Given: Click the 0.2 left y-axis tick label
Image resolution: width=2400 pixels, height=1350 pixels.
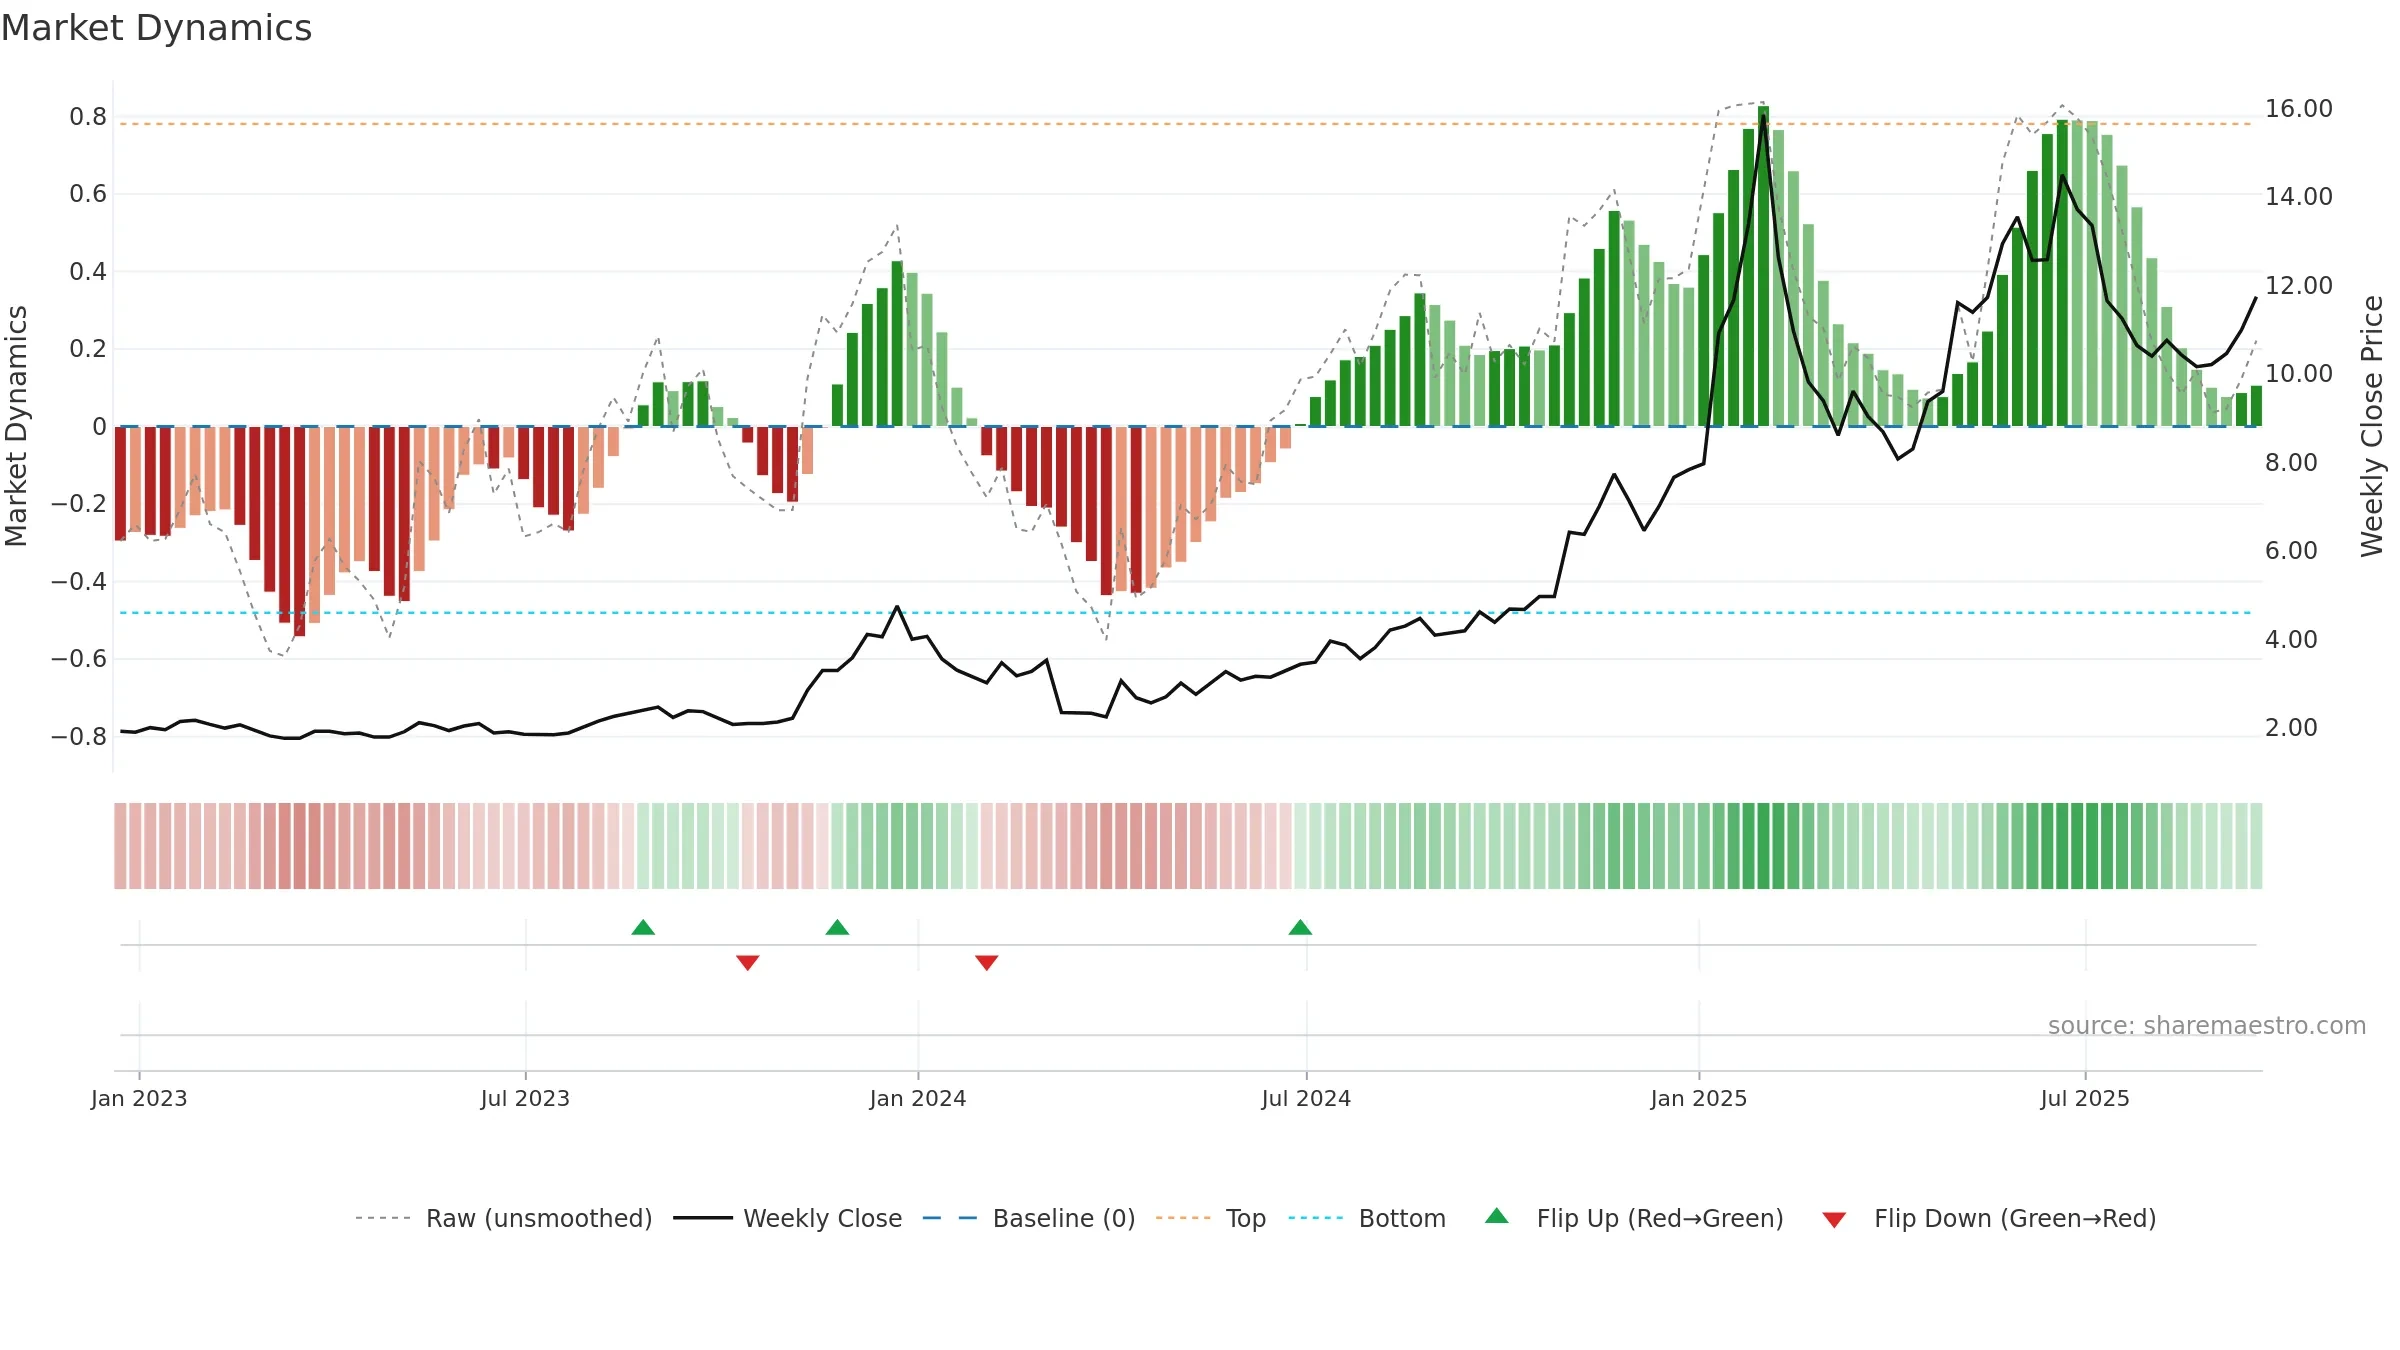Looking at the screenshot, I should [88, 349].
